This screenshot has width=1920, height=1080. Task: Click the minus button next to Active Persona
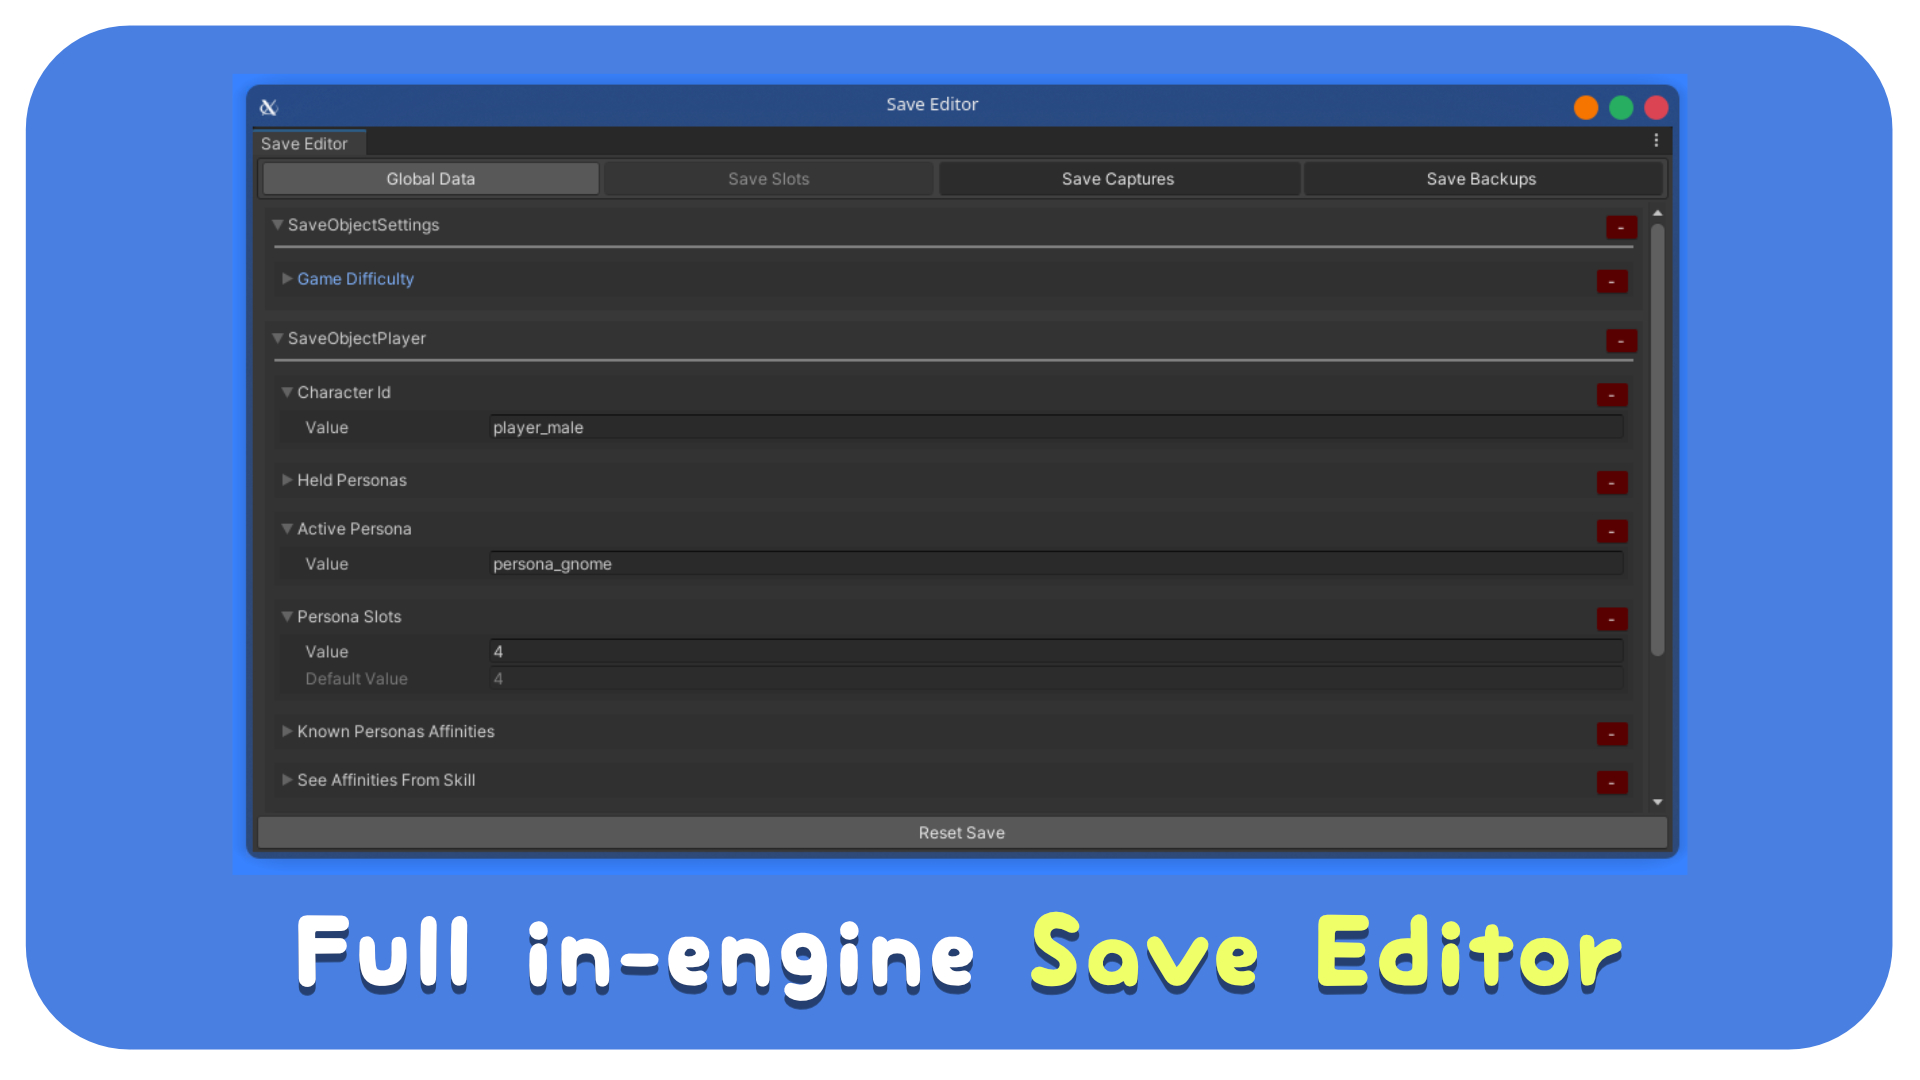point(1611,531)
